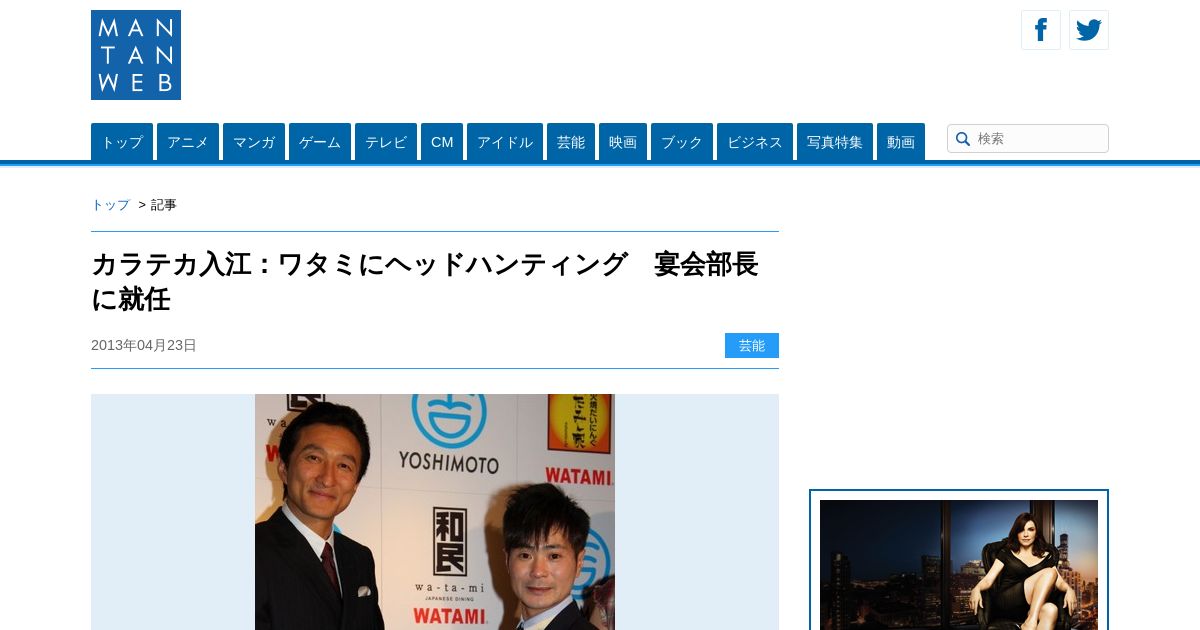The image size is (1200, 630).
Task: Open the ビジネス navigation tab
Action: pyautogui.click(x=755, y=142)
